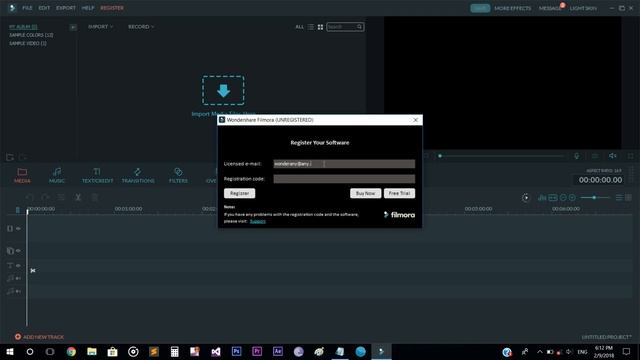Click the grid view icon right of zoom slider
The image size is (640, 360).
[629, 198]
